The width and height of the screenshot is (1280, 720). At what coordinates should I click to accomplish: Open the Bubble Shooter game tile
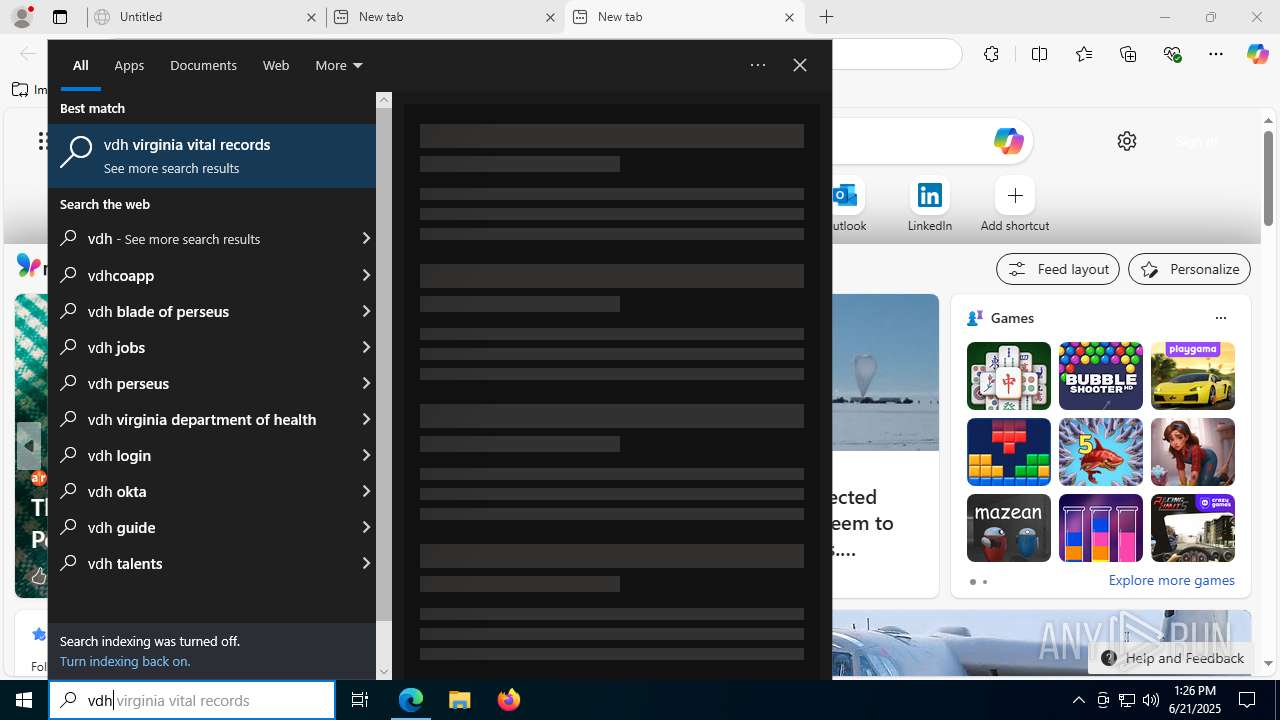[x=1100, y=376]
